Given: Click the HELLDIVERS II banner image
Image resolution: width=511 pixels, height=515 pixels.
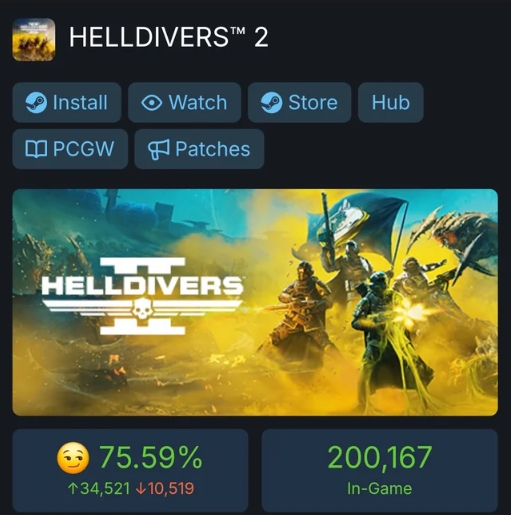Looking at the screenshot, I should 255,302.
